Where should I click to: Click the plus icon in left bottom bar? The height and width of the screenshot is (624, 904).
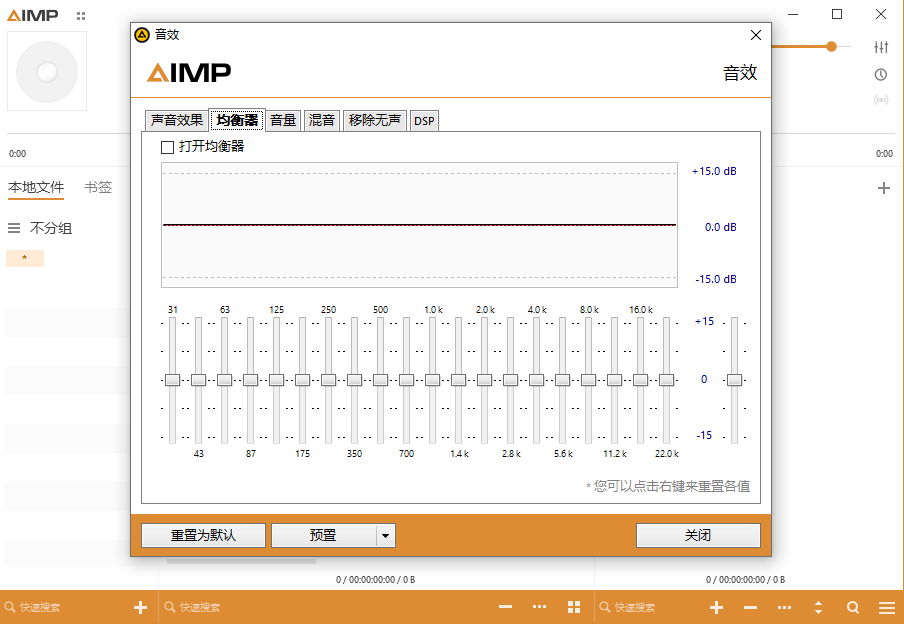click(140, 607)
